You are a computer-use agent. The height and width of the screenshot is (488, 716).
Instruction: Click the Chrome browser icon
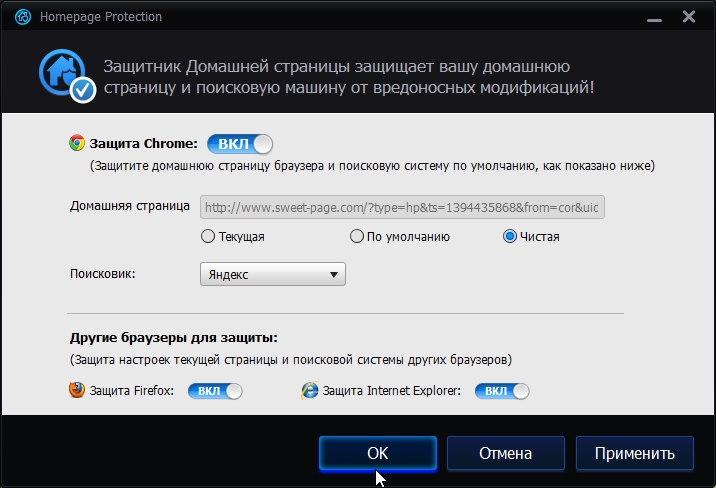coord(77,143)
